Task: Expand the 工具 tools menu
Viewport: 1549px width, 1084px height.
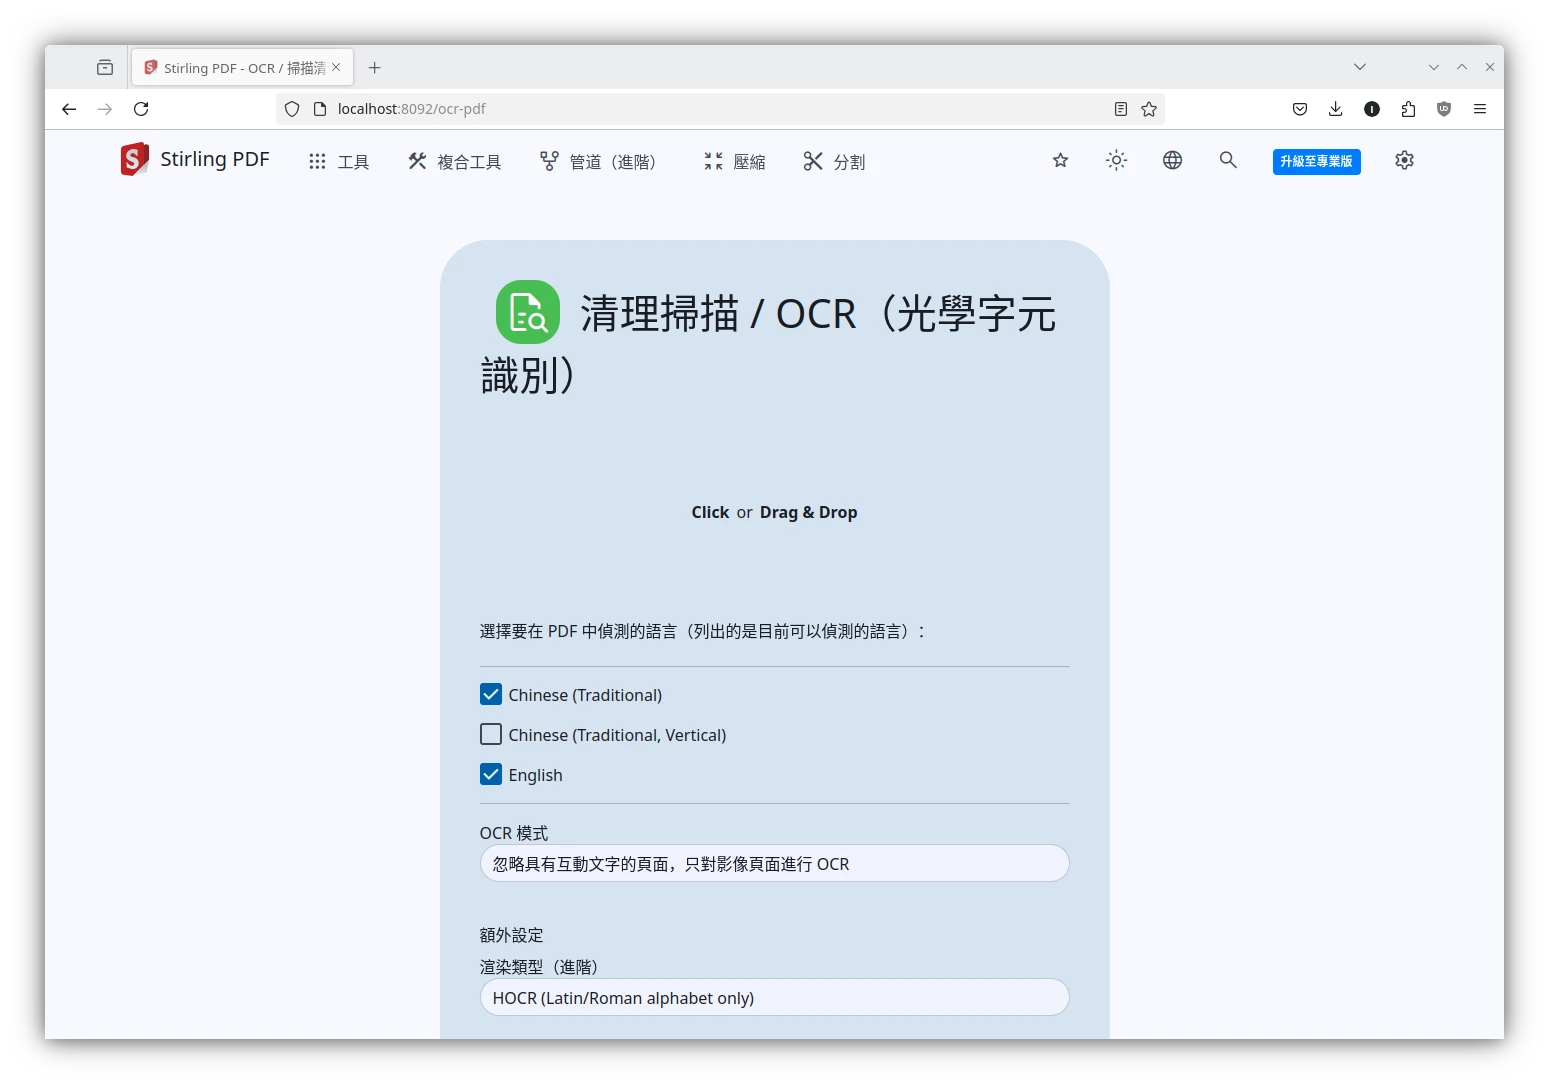Action: (339, 161)
